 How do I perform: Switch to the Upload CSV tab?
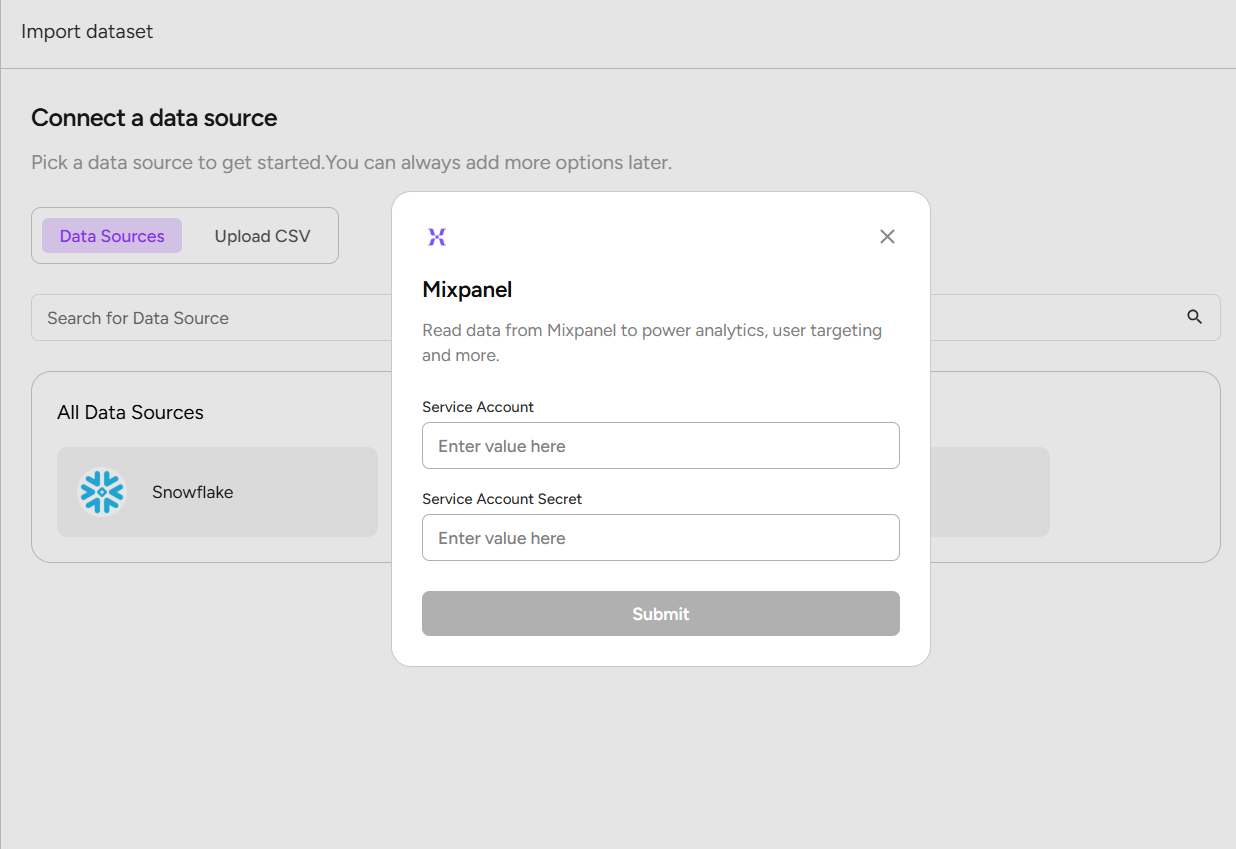click(x=262, y=236)
